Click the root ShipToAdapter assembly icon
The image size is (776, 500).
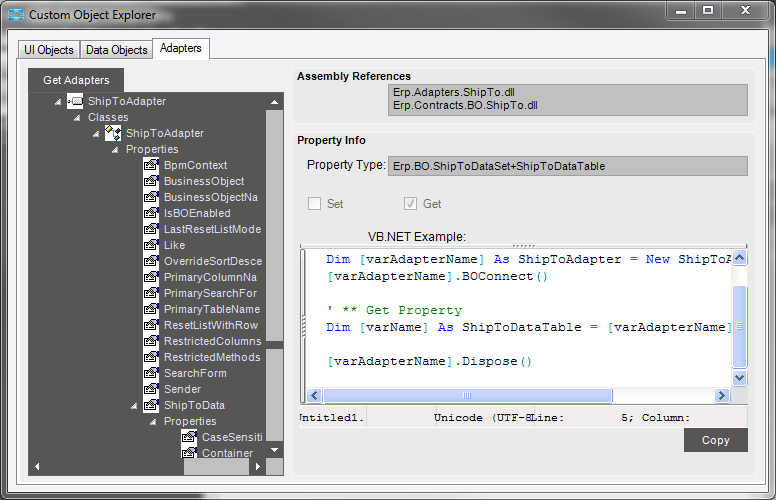75,101
